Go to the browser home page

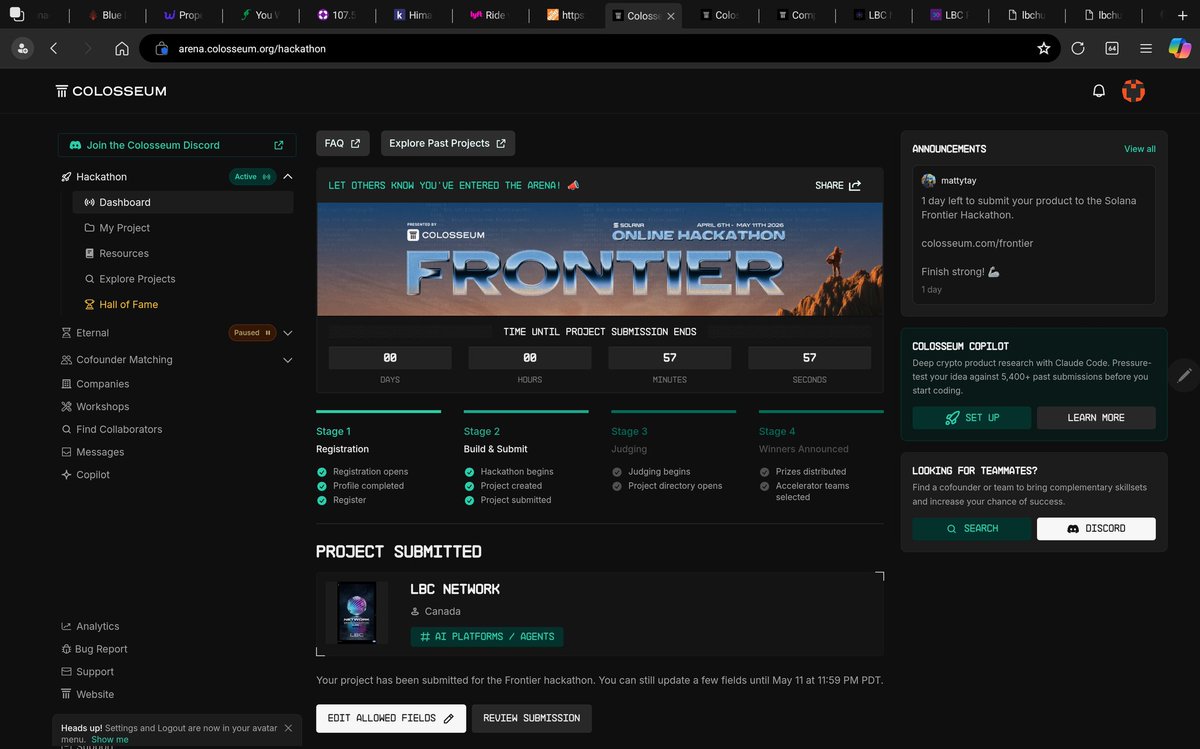(x=122, y=48)
